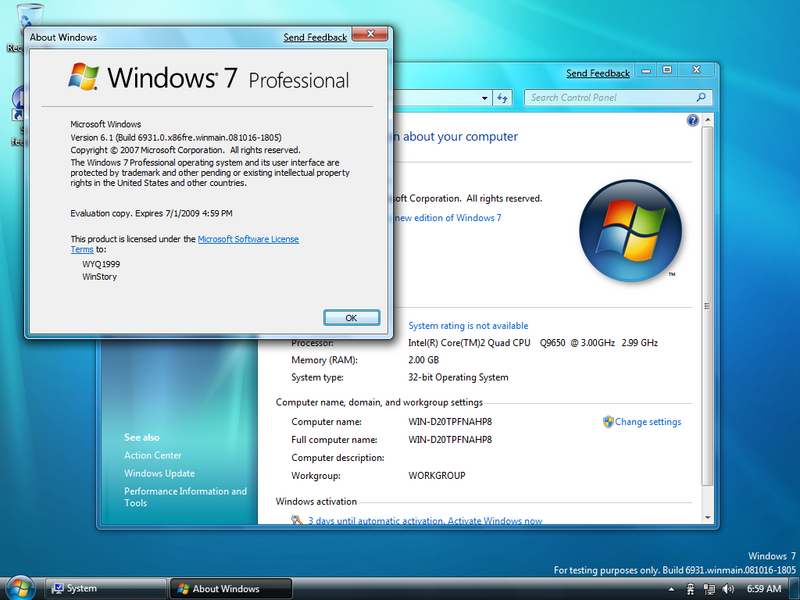This screenshot has width=800, height=600.
Task: Click 'System rating is not available' link
Action: 468,326
